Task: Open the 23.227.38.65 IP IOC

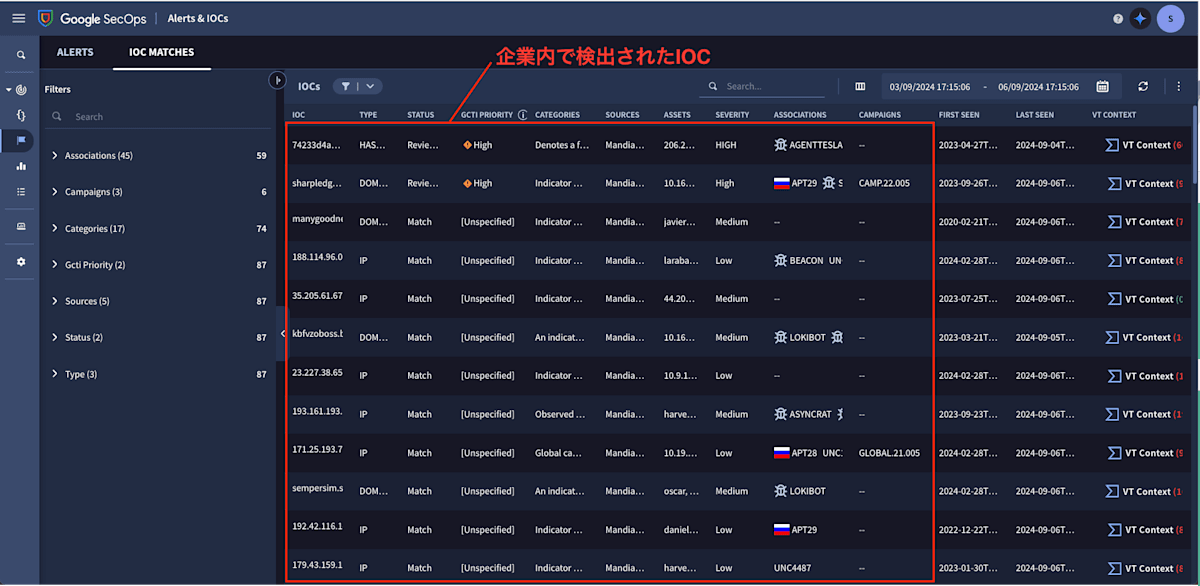Action: coord(317,372)
